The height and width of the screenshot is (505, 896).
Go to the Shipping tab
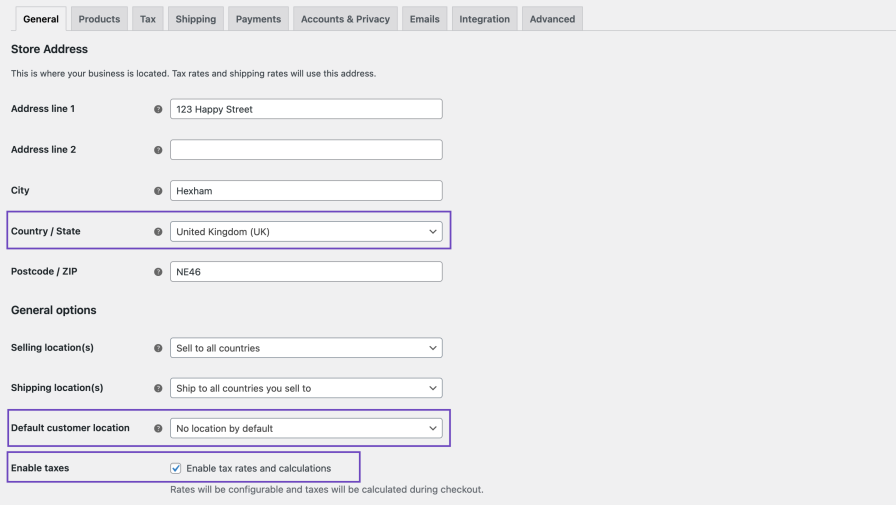point(195,19)
